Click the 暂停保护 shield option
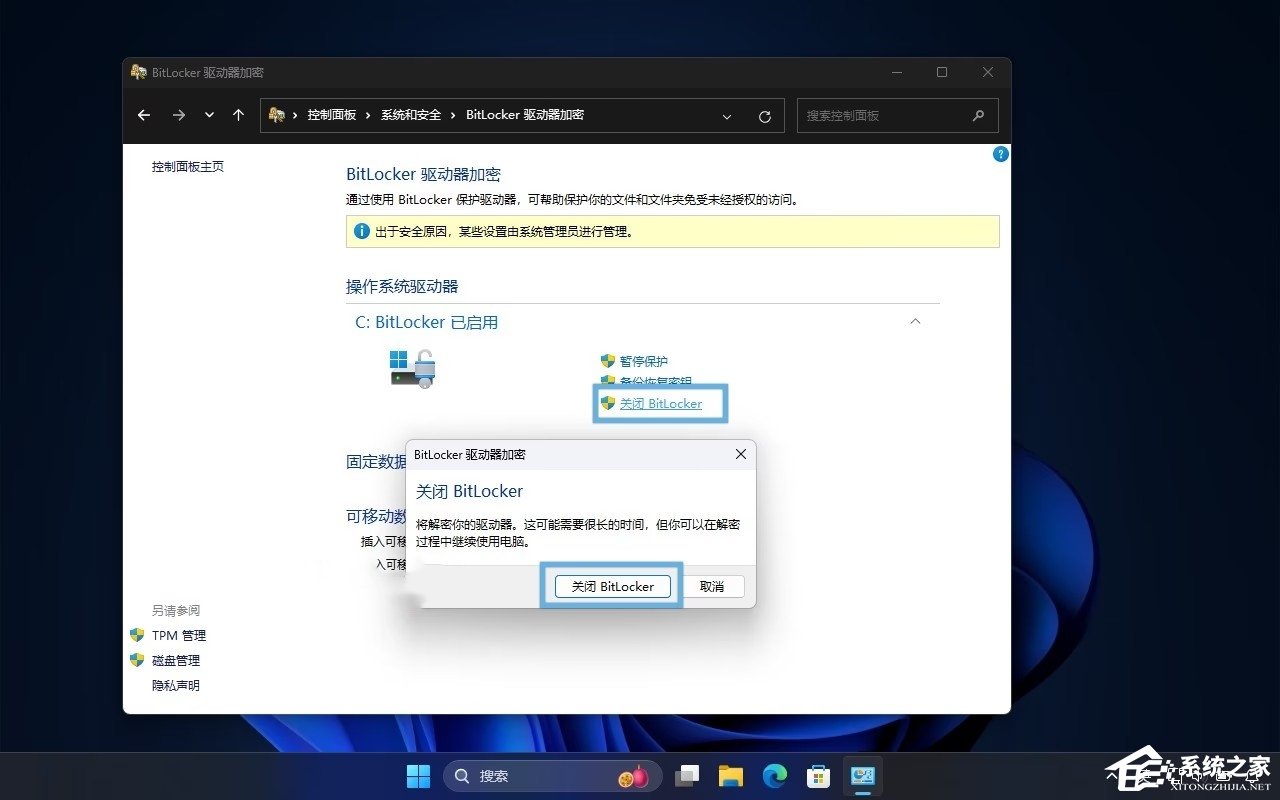The image size is (1280, 800). coord(643,361)
